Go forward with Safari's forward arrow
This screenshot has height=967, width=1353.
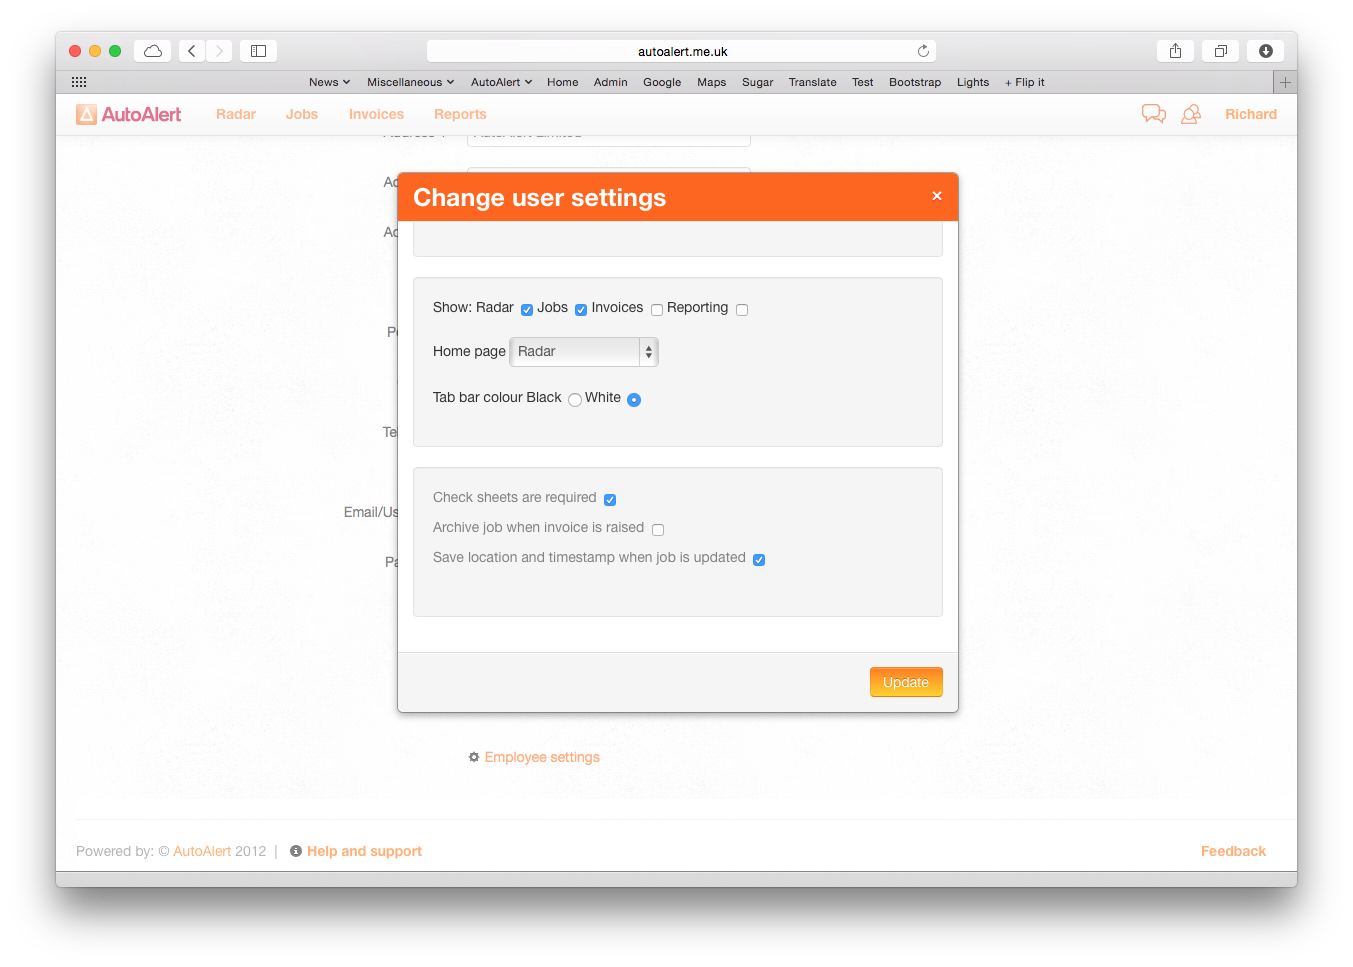click(219, 51)
